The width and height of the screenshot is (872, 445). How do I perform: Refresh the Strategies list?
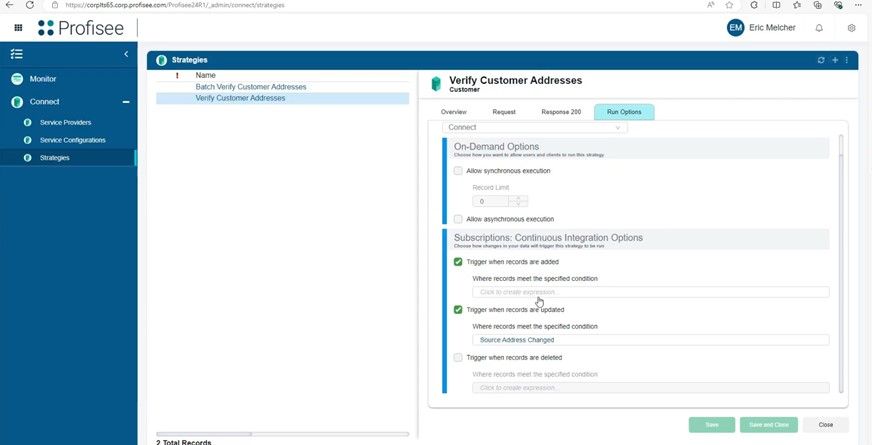[821, 60]
